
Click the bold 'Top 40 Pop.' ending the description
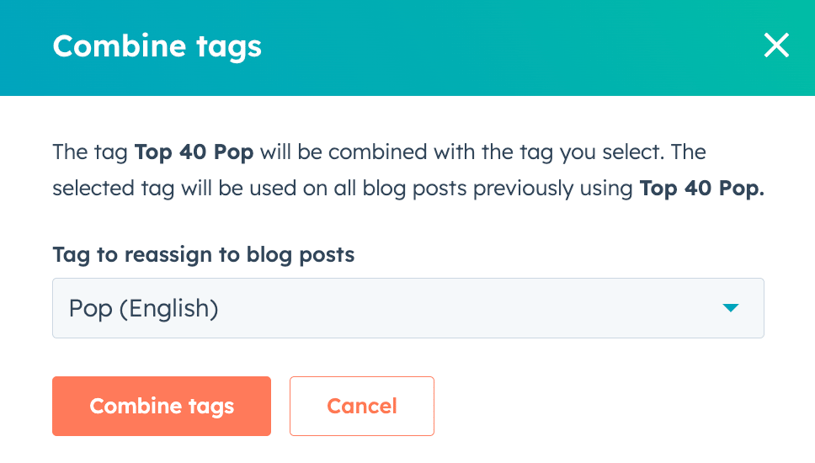(x=701, y=188)
